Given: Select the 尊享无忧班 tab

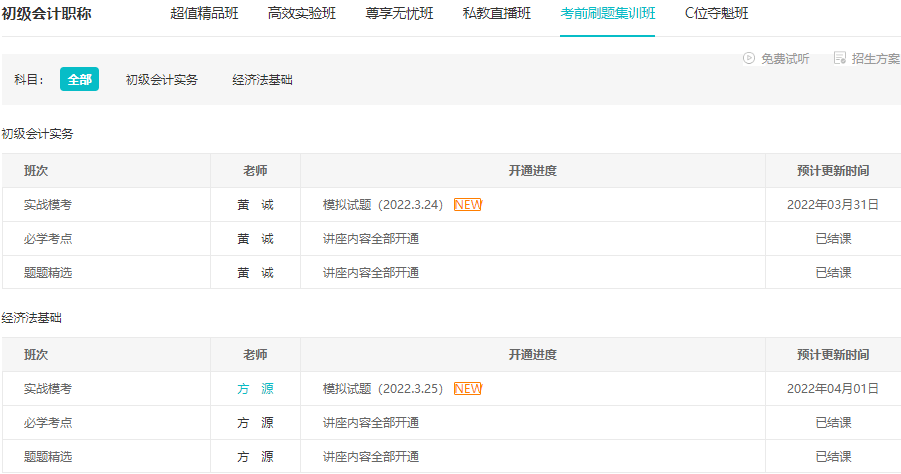Looking at the screenshot, I should point(399,14).
